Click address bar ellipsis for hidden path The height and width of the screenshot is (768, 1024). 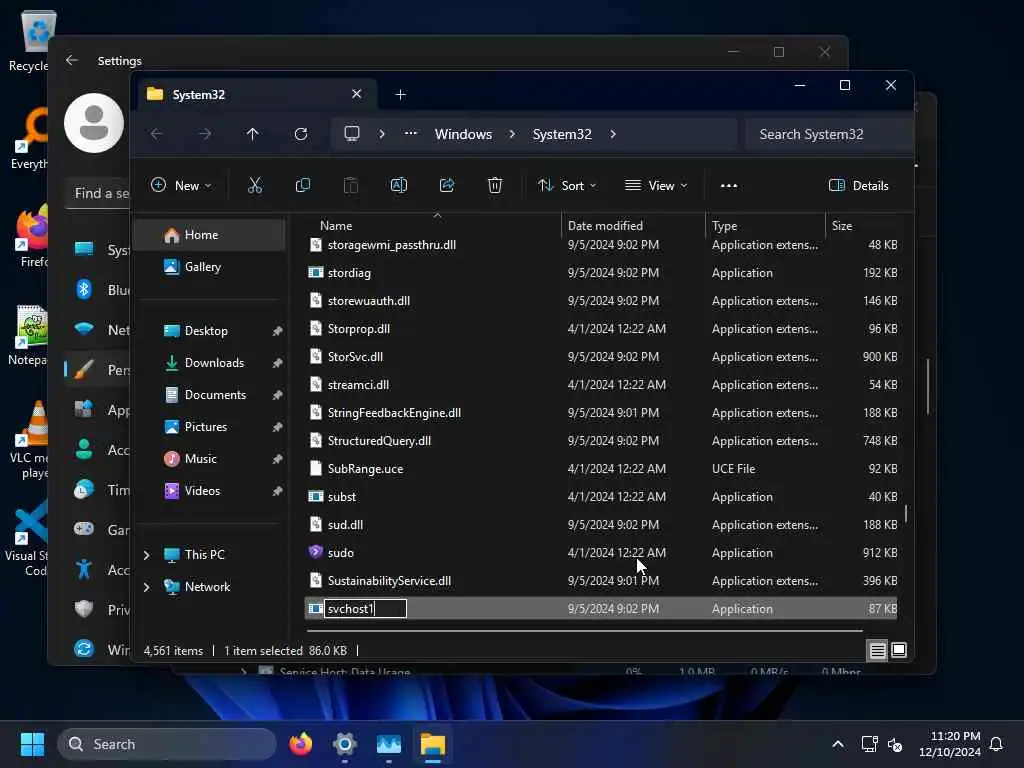410,133
